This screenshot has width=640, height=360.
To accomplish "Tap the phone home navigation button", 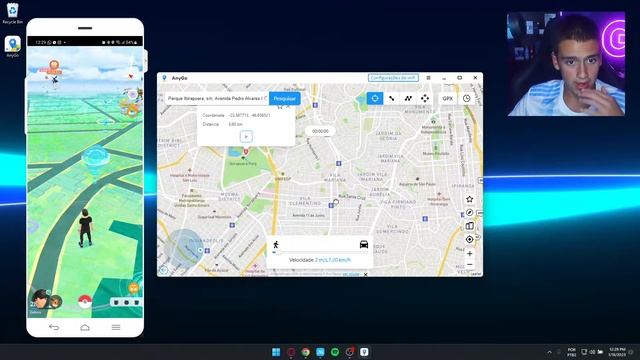I will pos(85,327).
